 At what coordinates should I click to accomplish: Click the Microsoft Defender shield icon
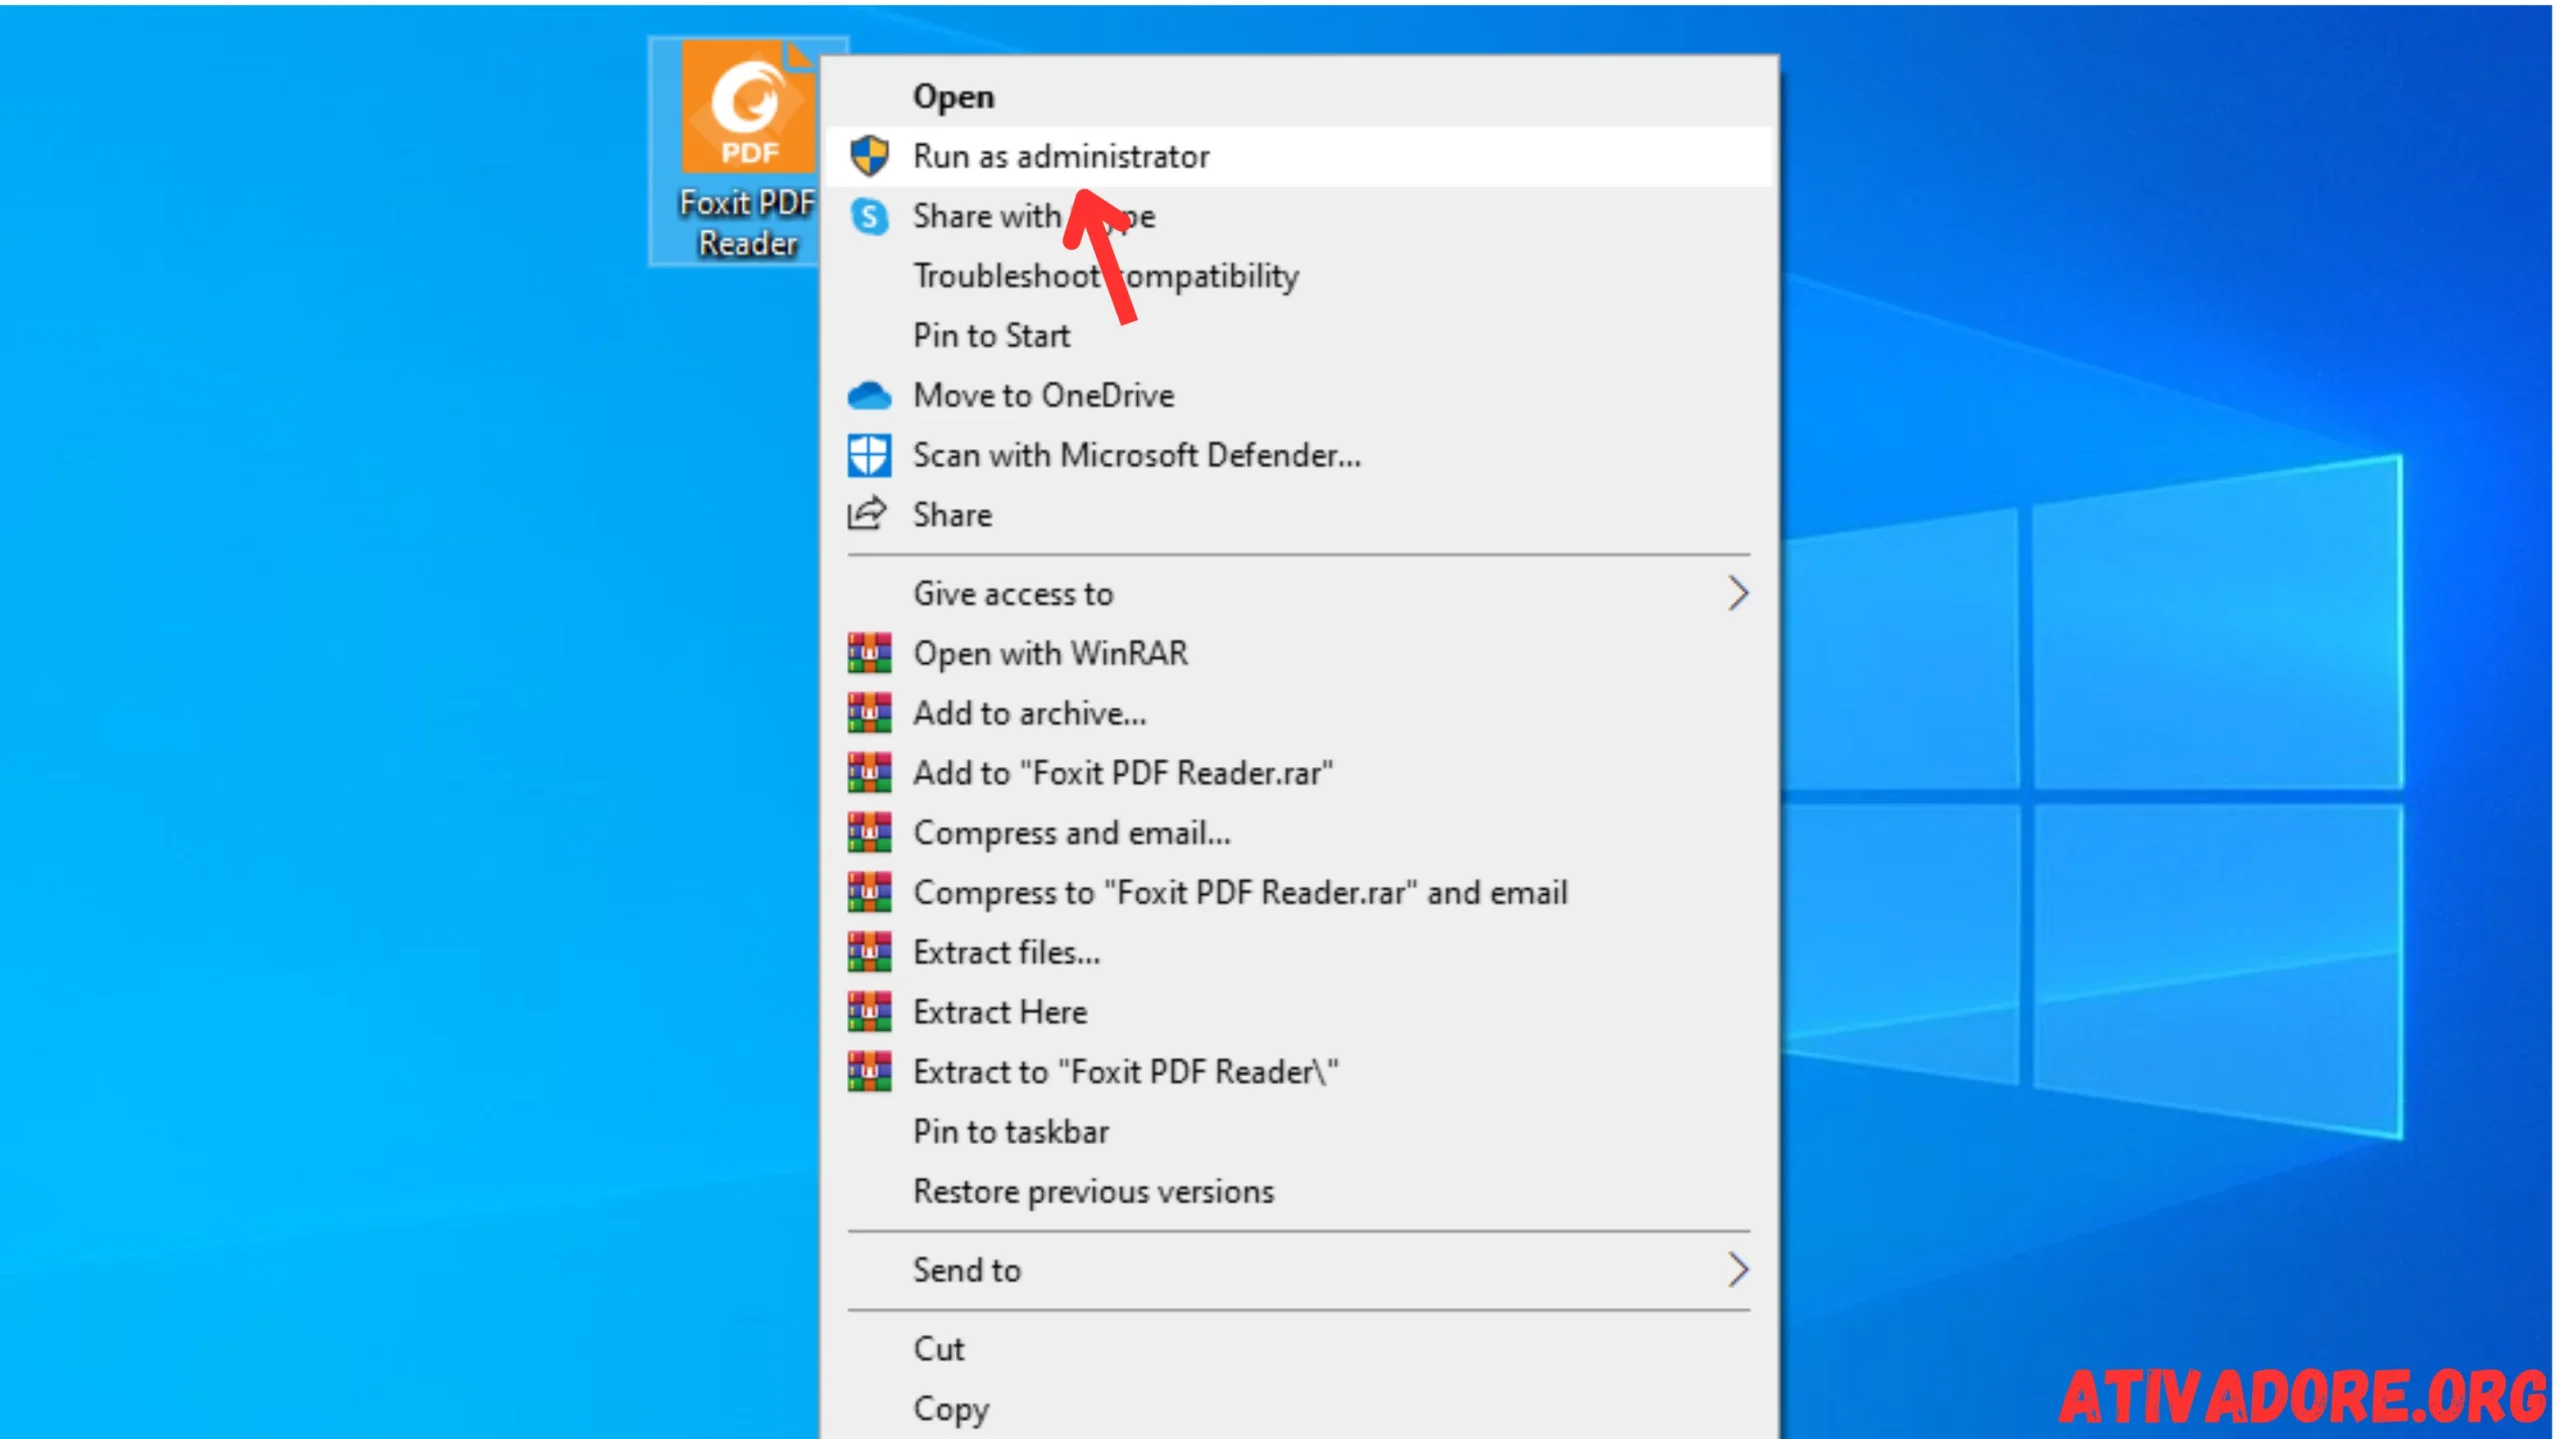pos(869,455)
